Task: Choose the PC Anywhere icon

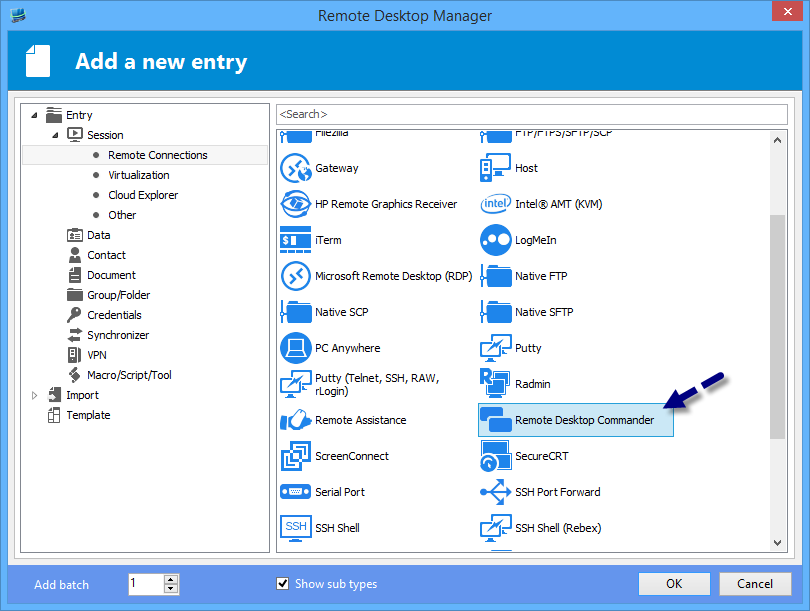Action: [296, 348]
